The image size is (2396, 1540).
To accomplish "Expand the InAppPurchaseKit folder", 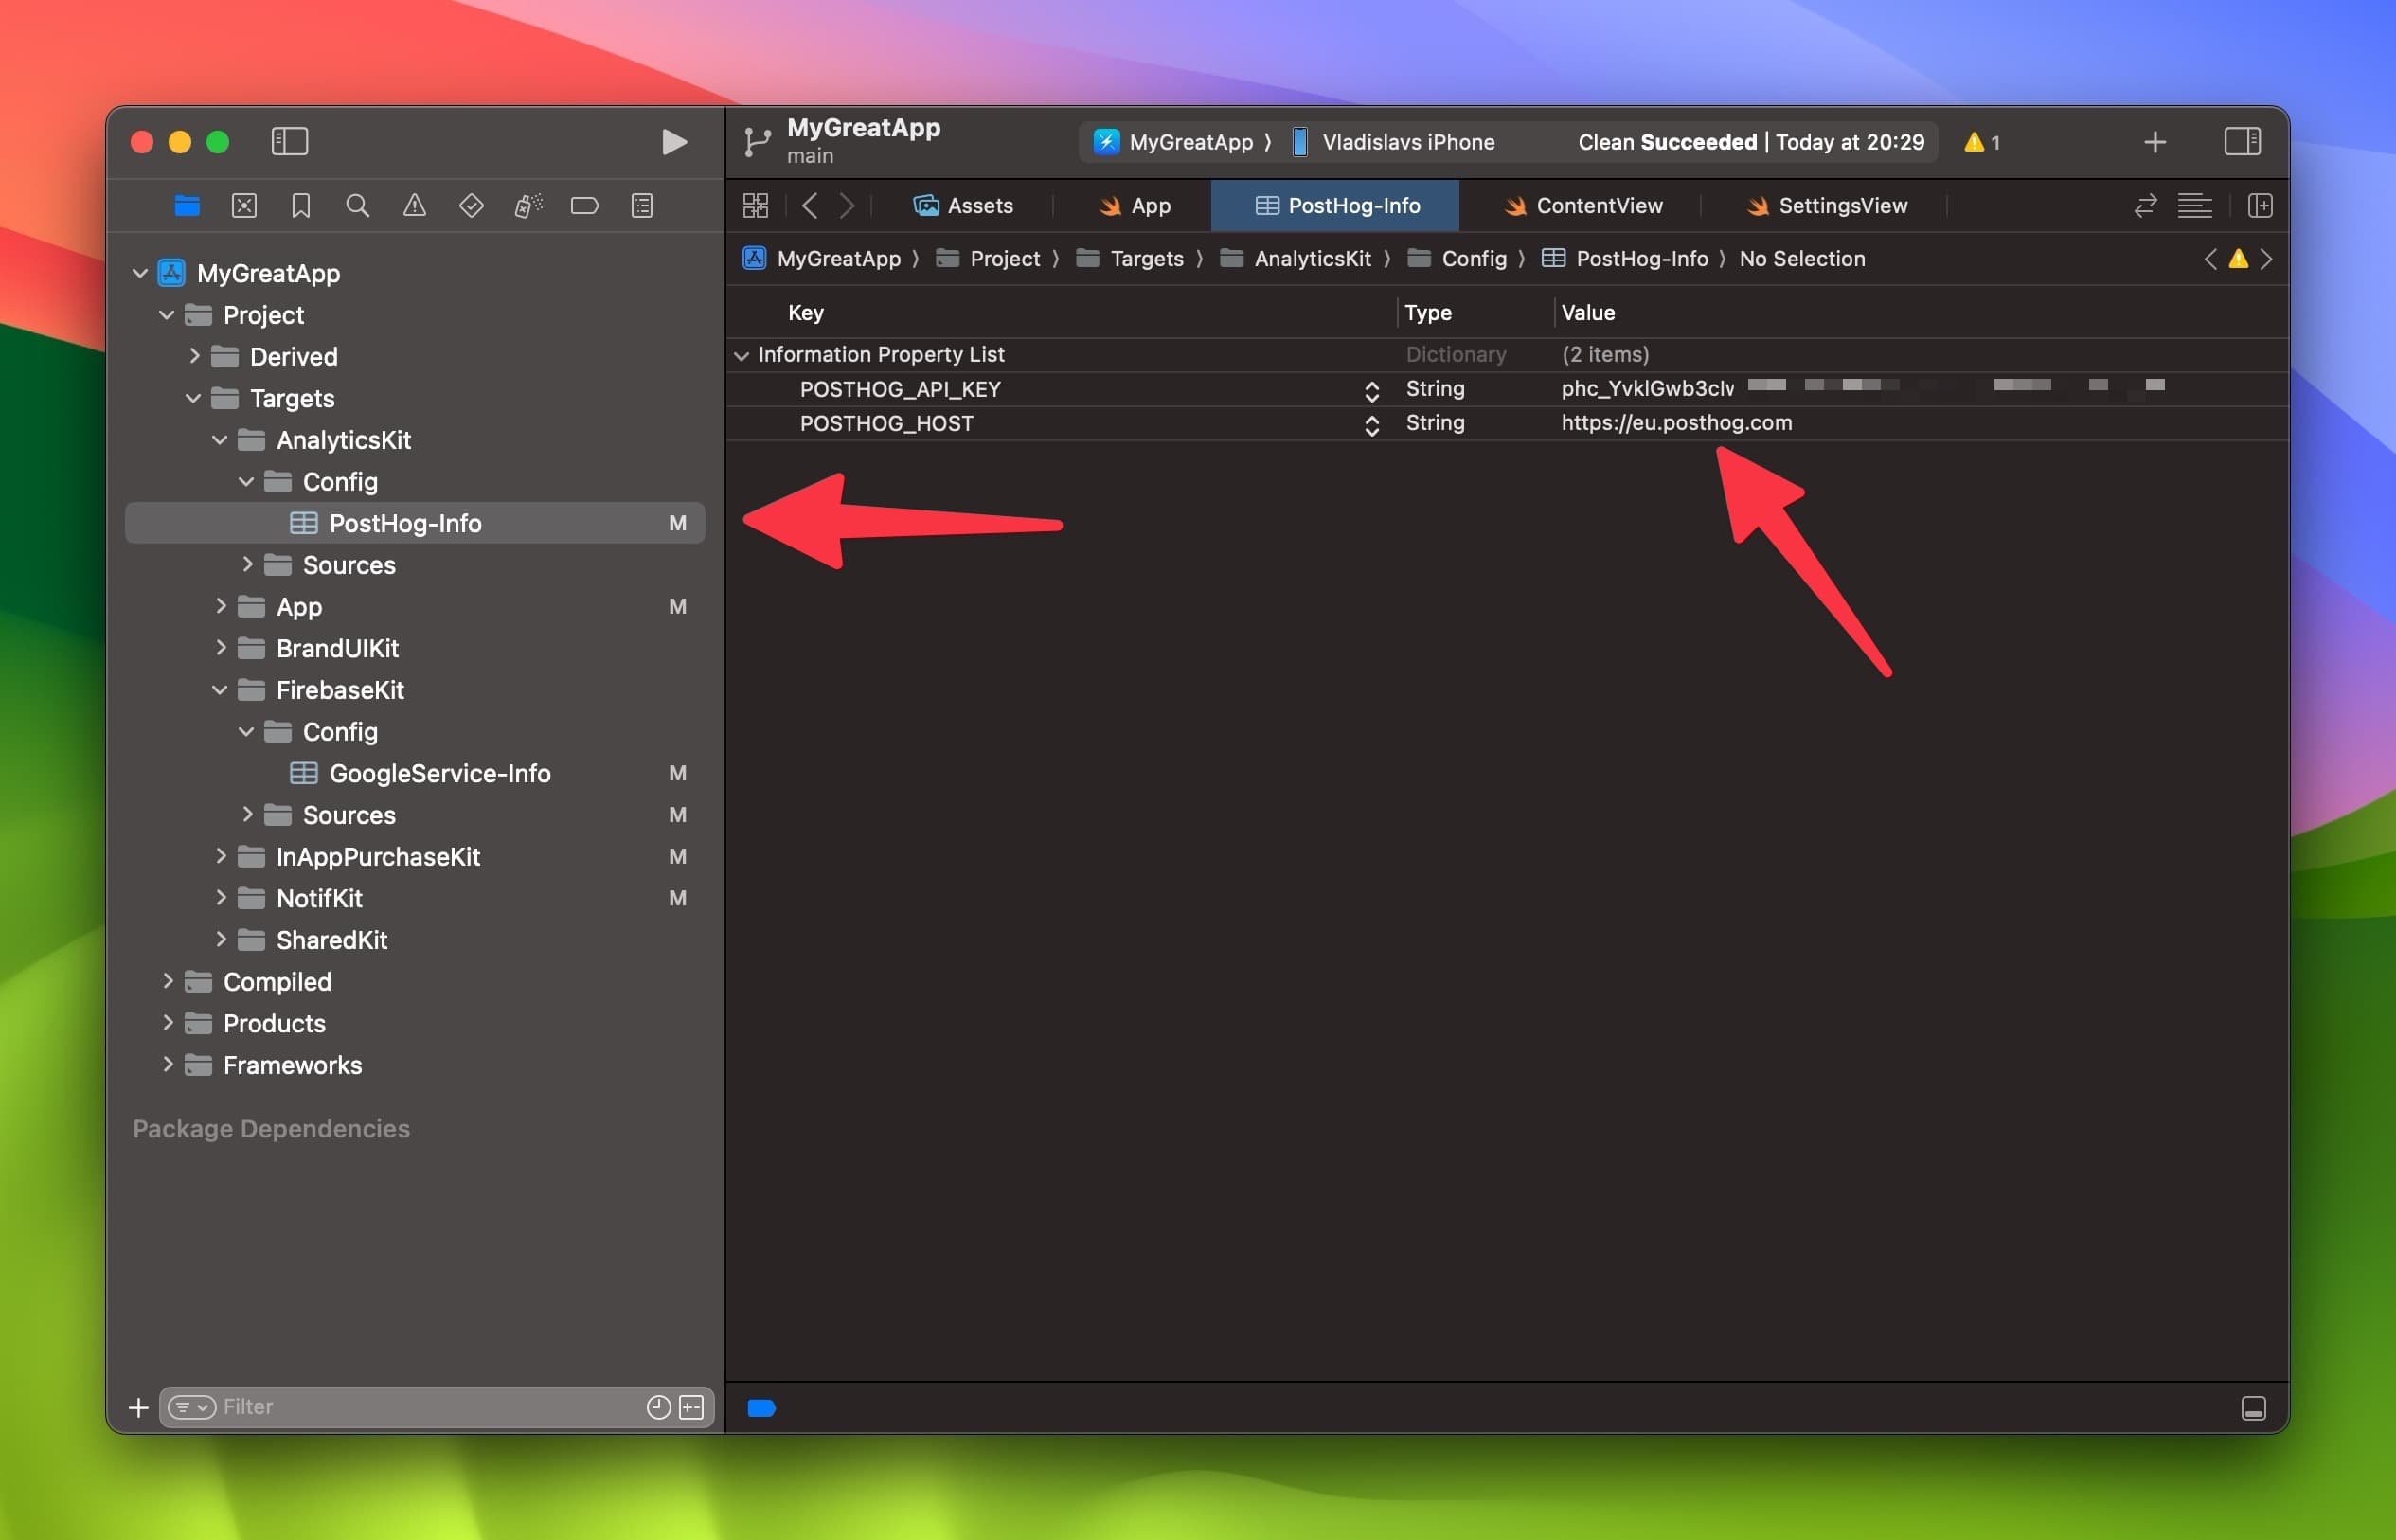I will pos(221,856).
